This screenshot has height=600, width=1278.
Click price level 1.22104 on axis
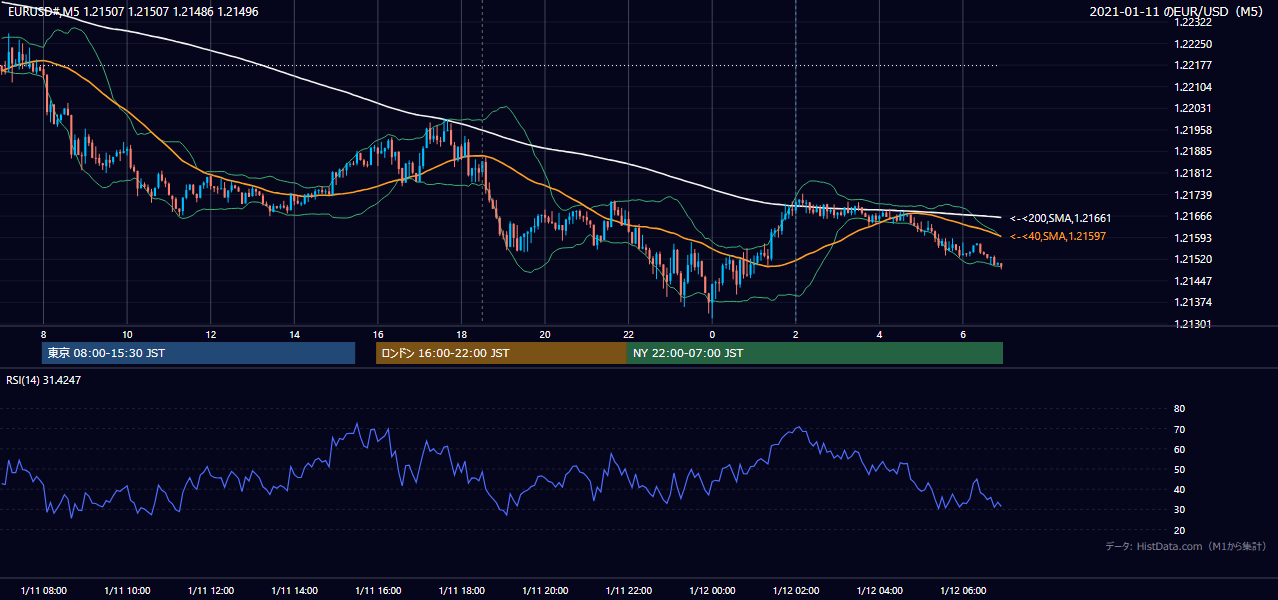1192,87
